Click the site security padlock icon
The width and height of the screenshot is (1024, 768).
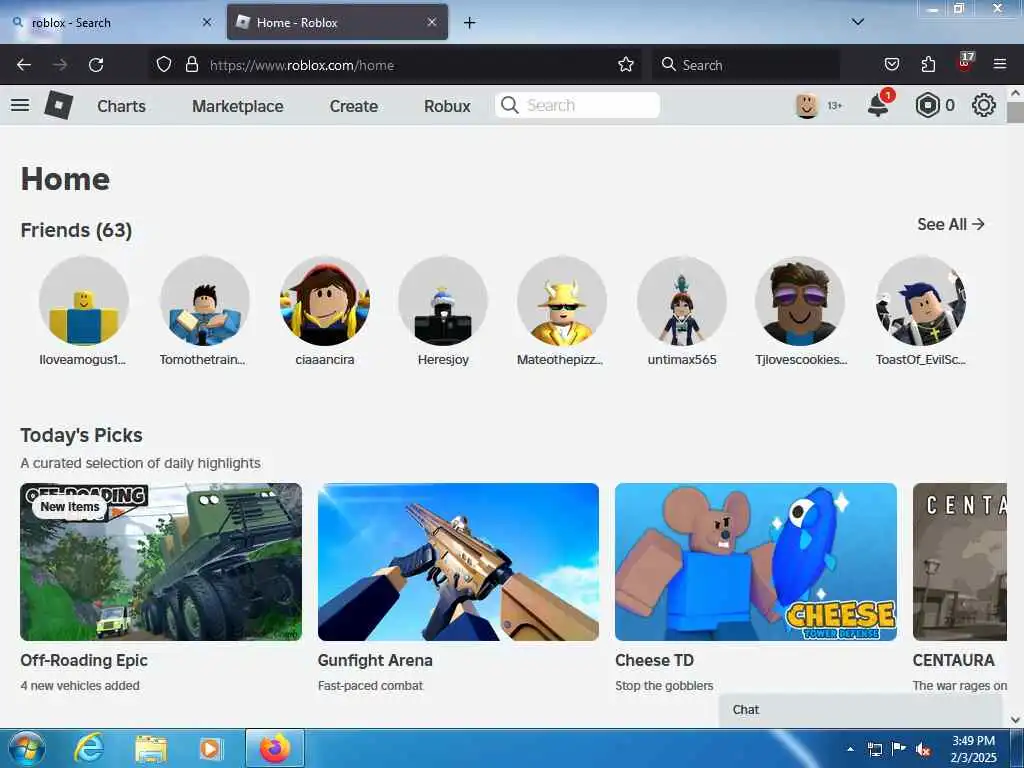(x=191, y=65)
